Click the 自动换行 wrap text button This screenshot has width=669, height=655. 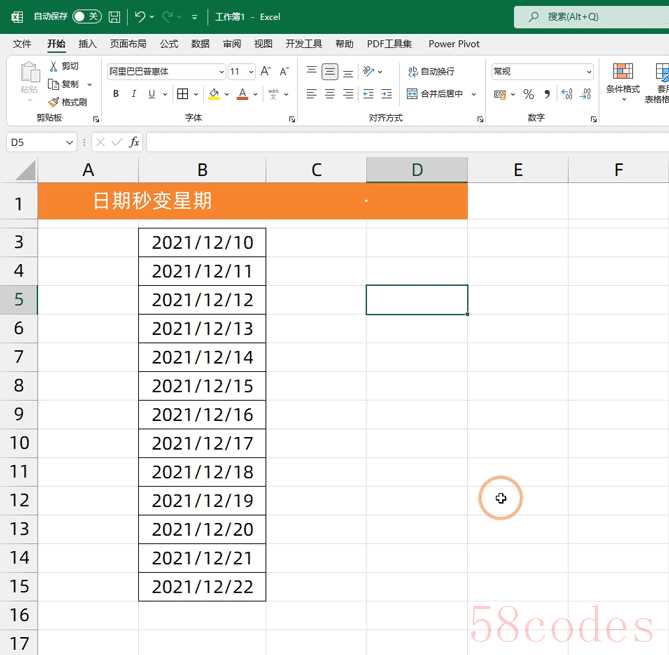click(x=430, y=72)
